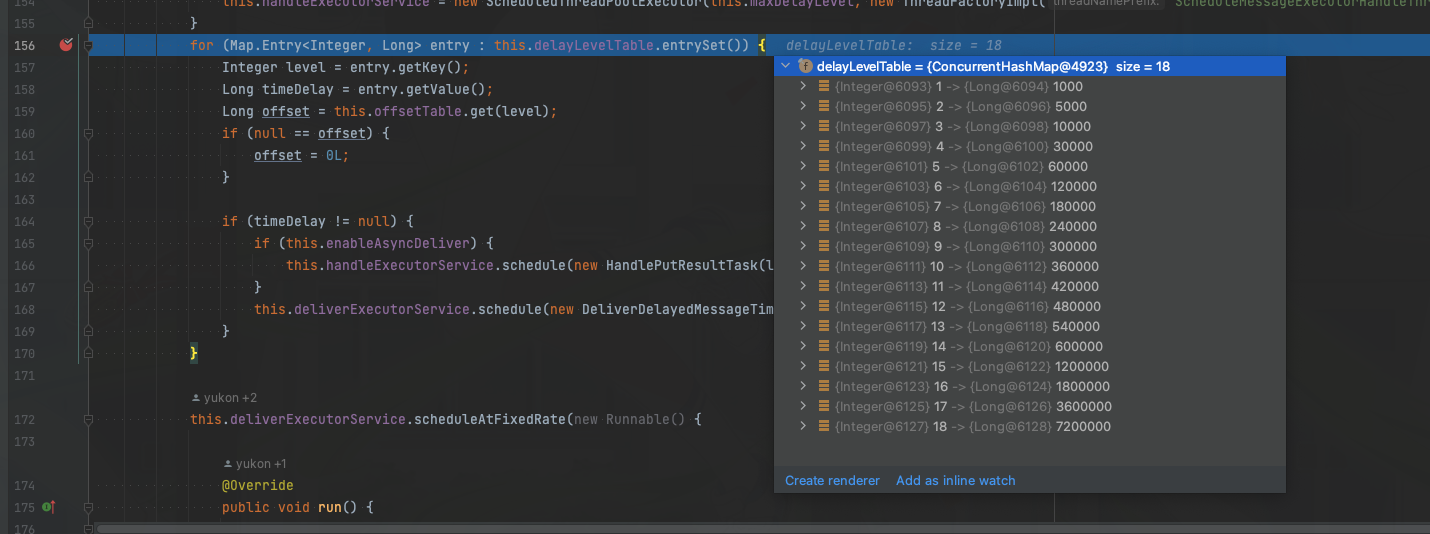Click the entry icon for key 7 -> 180000
1430x534 pixels.
[x=825, y=206]
